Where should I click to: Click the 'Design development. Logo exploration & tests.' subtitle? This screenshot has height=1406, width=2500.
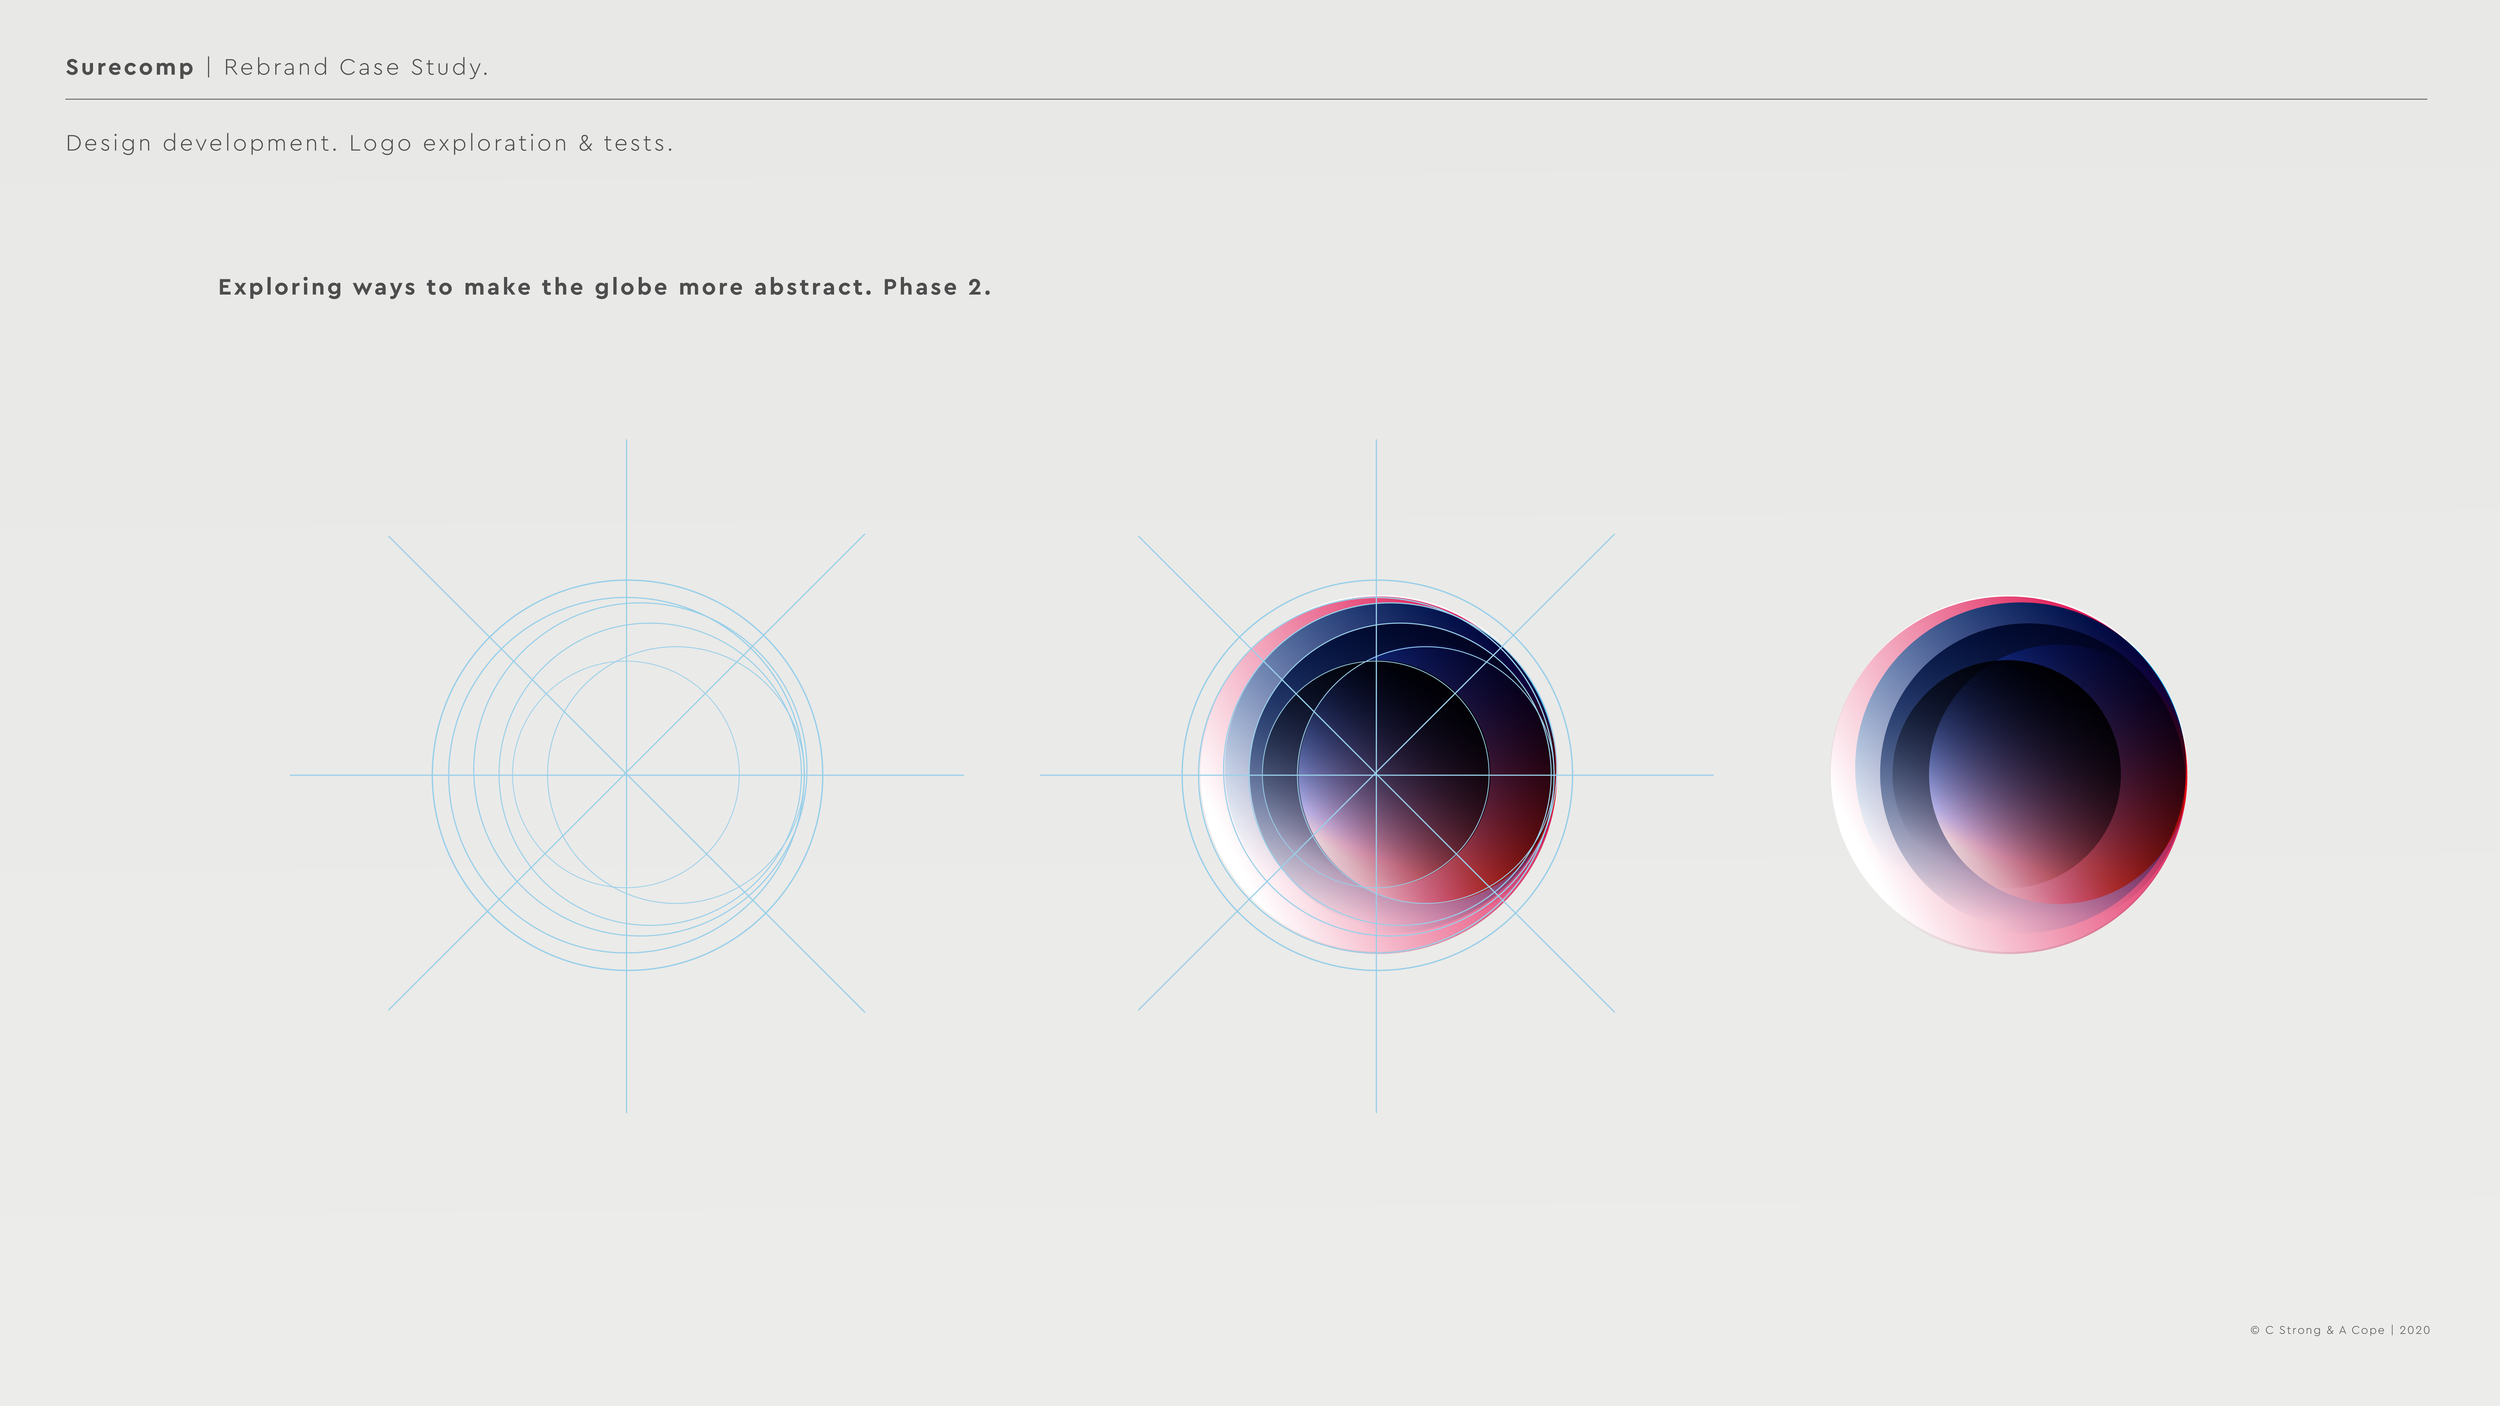click(369, 143)
